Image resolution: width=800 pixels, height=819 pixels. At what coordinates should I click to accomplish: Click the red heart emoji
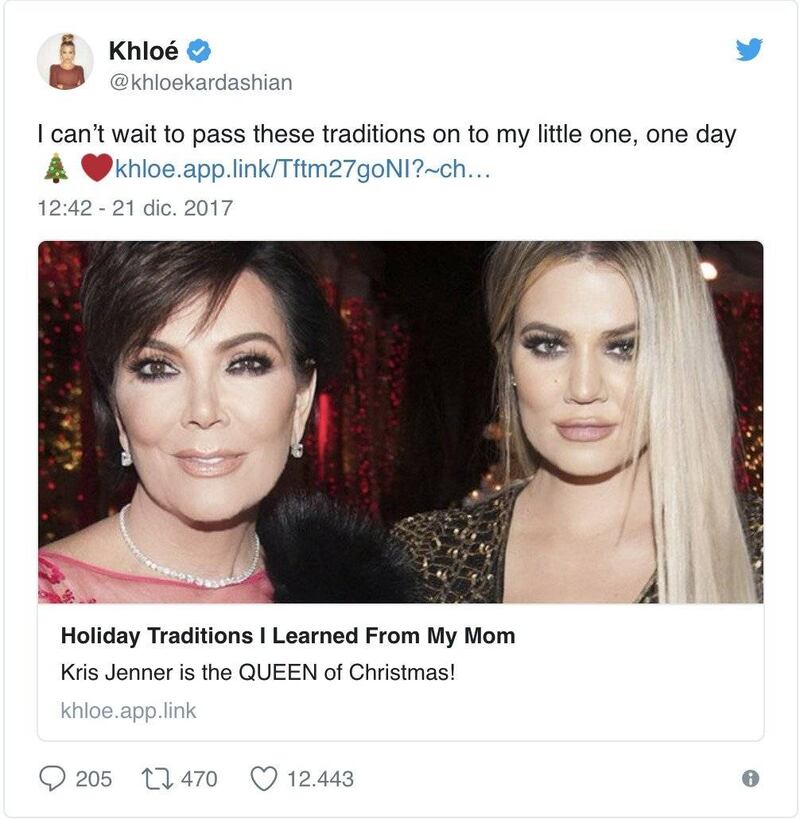97,168
